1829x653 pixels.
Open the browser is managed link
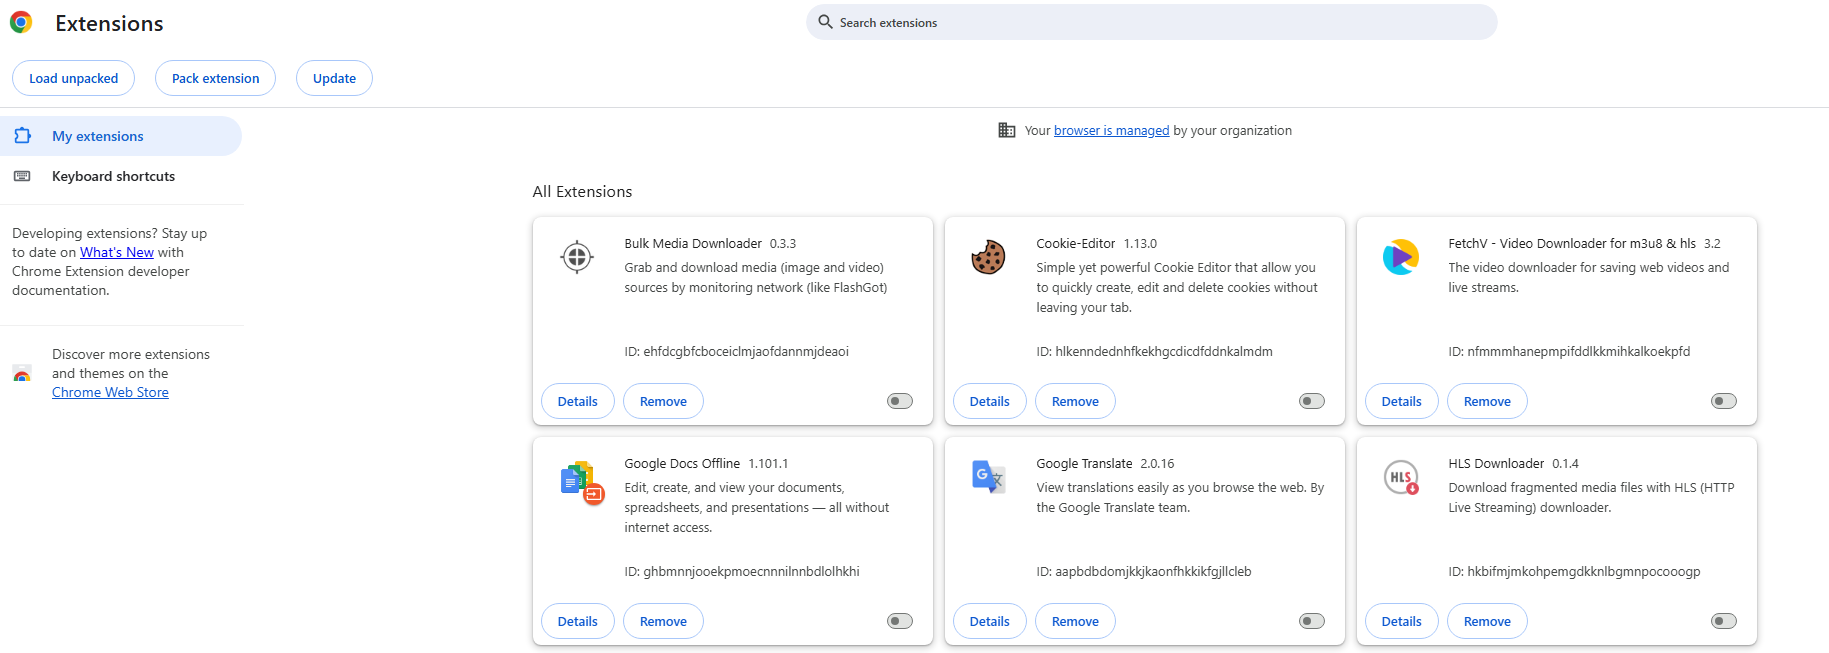coord(1111,130)
